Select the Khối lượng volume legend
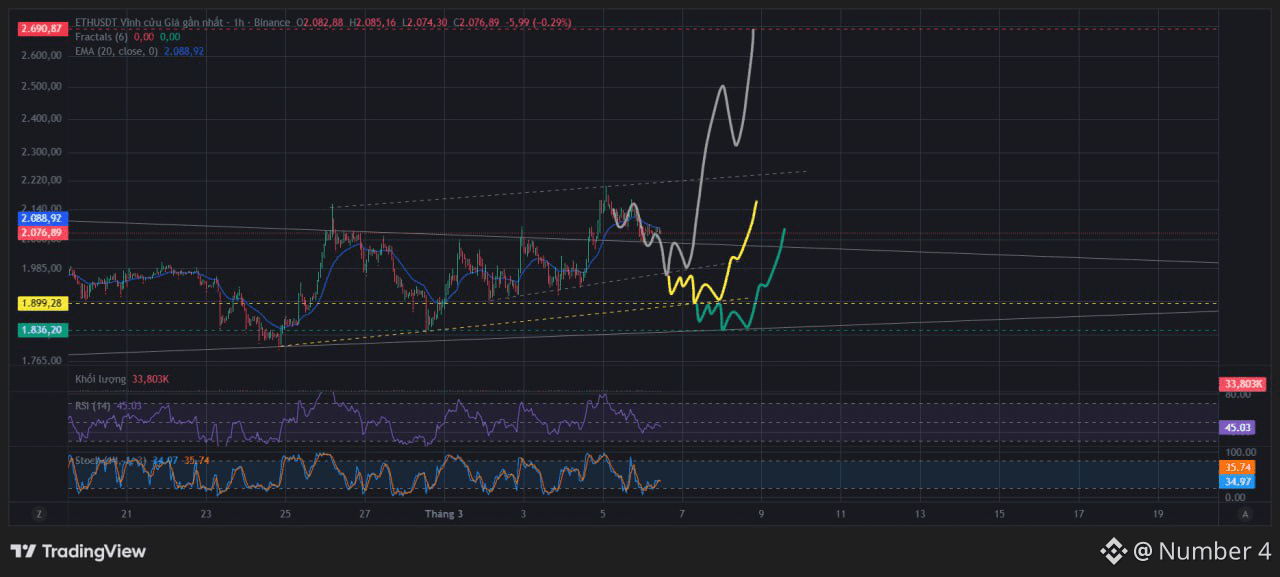 [x=100, y=379]
